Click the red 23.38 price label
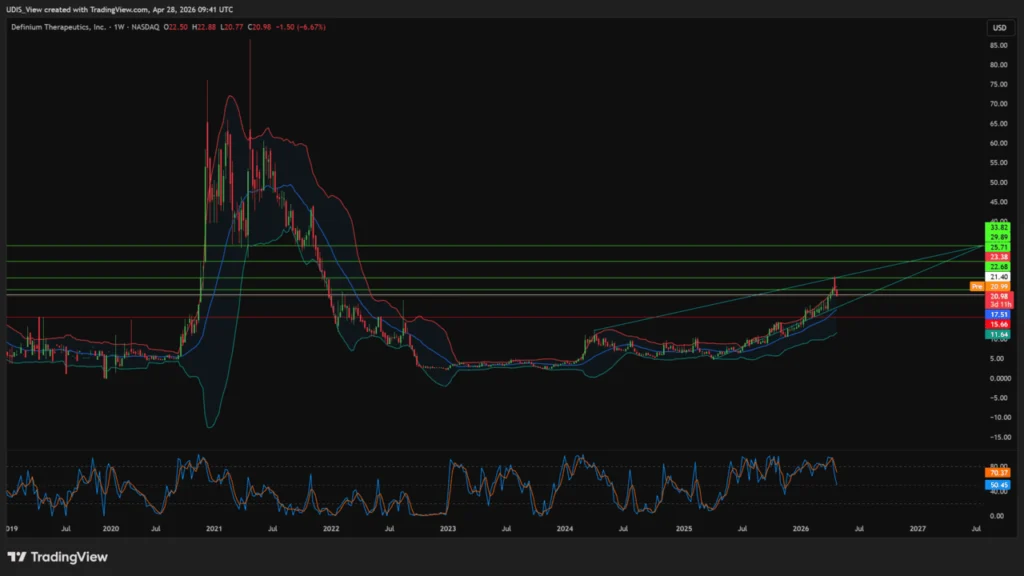 point(999,257)
